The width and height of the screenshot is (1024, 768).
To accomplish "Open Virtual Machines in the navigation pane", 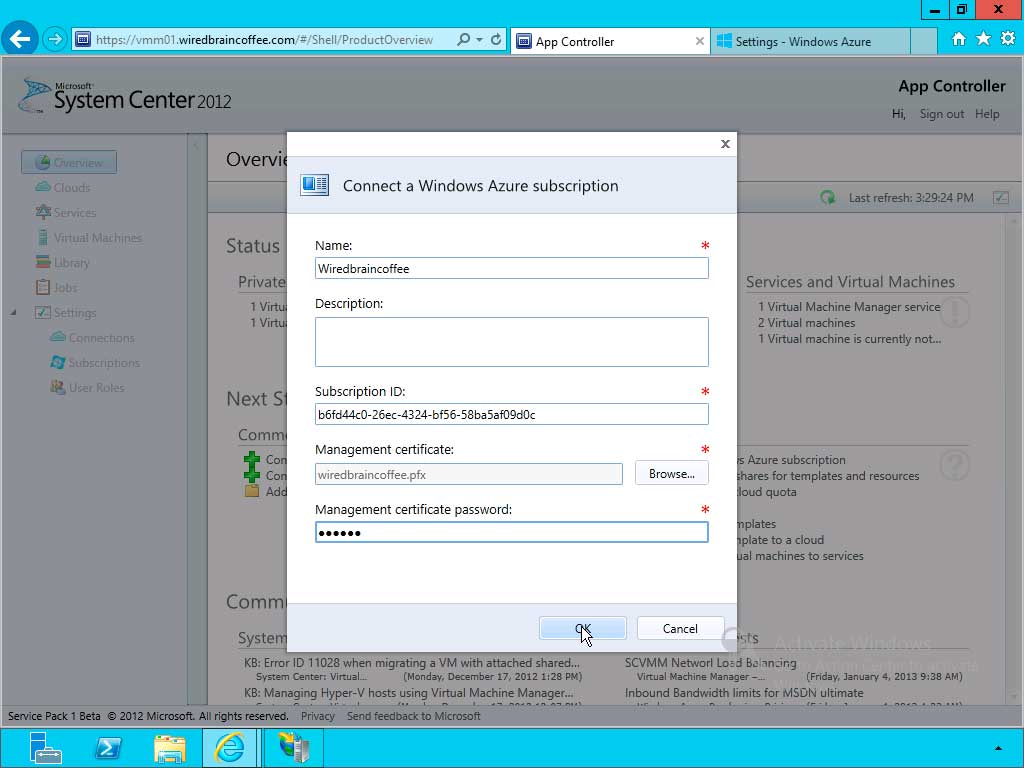I will [89, 238].
